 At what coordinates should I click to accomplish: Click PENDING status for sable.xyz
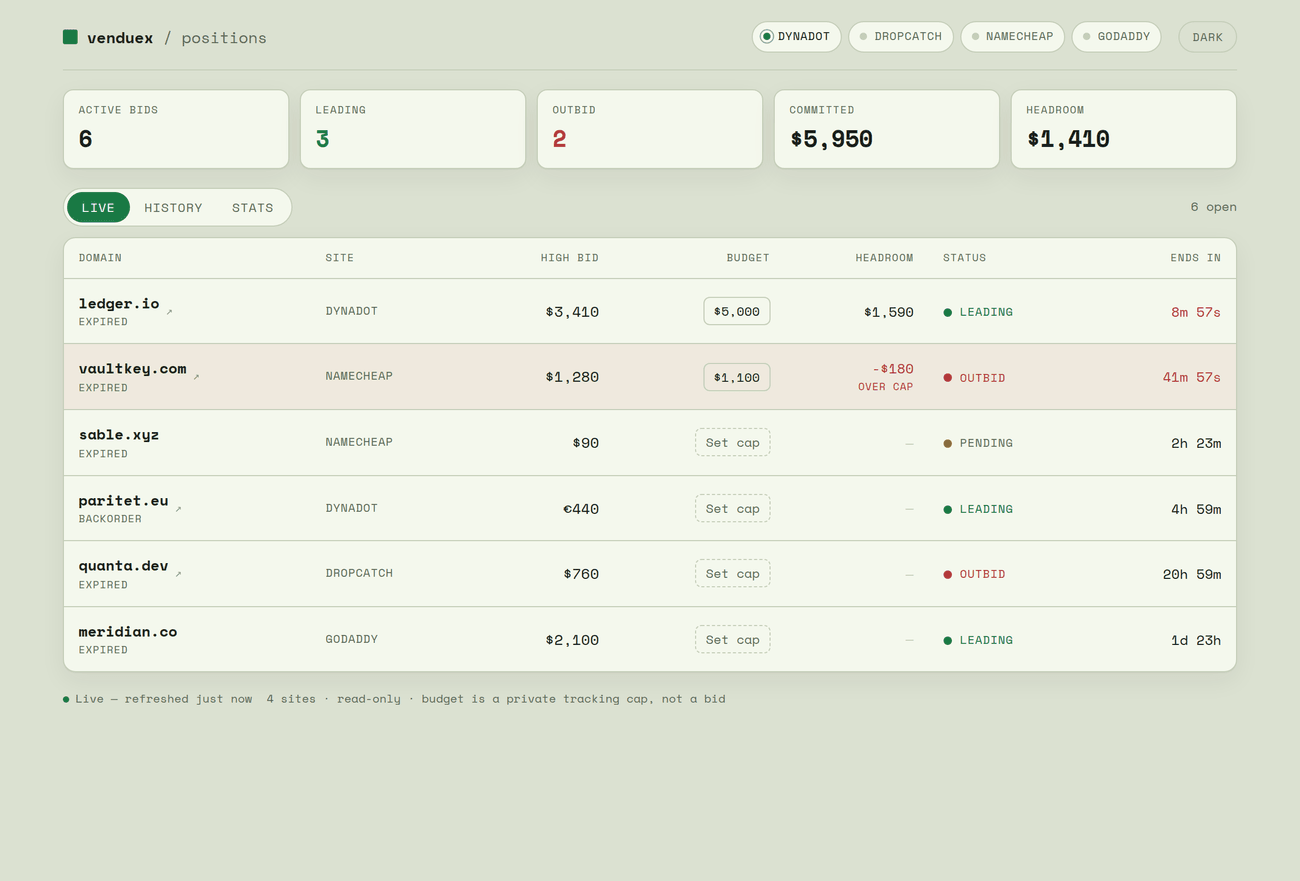click(x=978, y=443)
